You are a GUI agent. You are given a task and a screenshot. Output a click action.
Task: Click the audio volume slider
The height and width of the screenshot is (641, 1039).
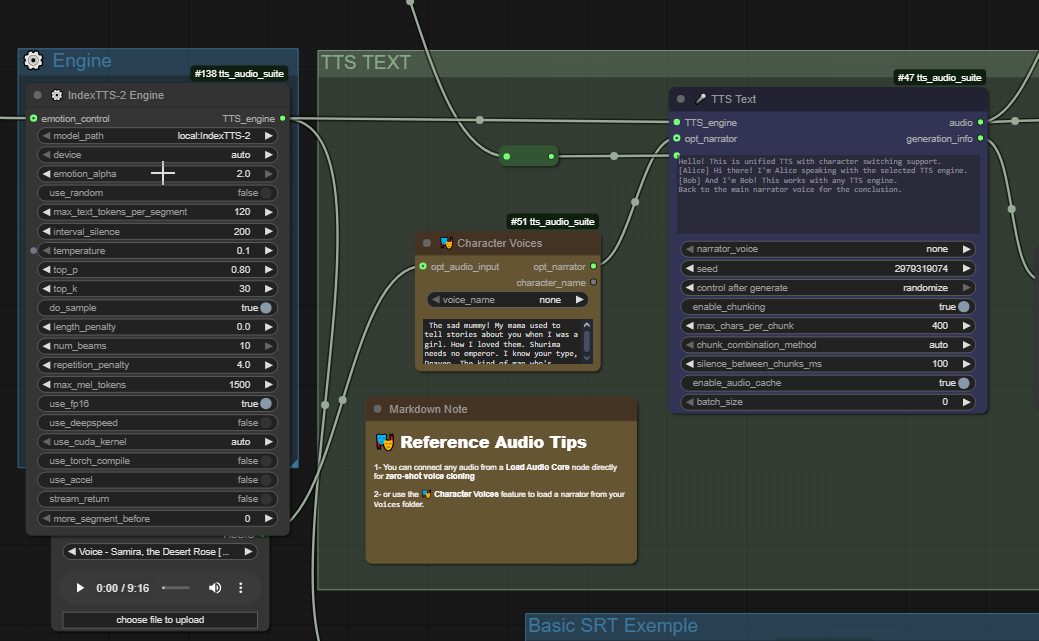pos(176,588)
